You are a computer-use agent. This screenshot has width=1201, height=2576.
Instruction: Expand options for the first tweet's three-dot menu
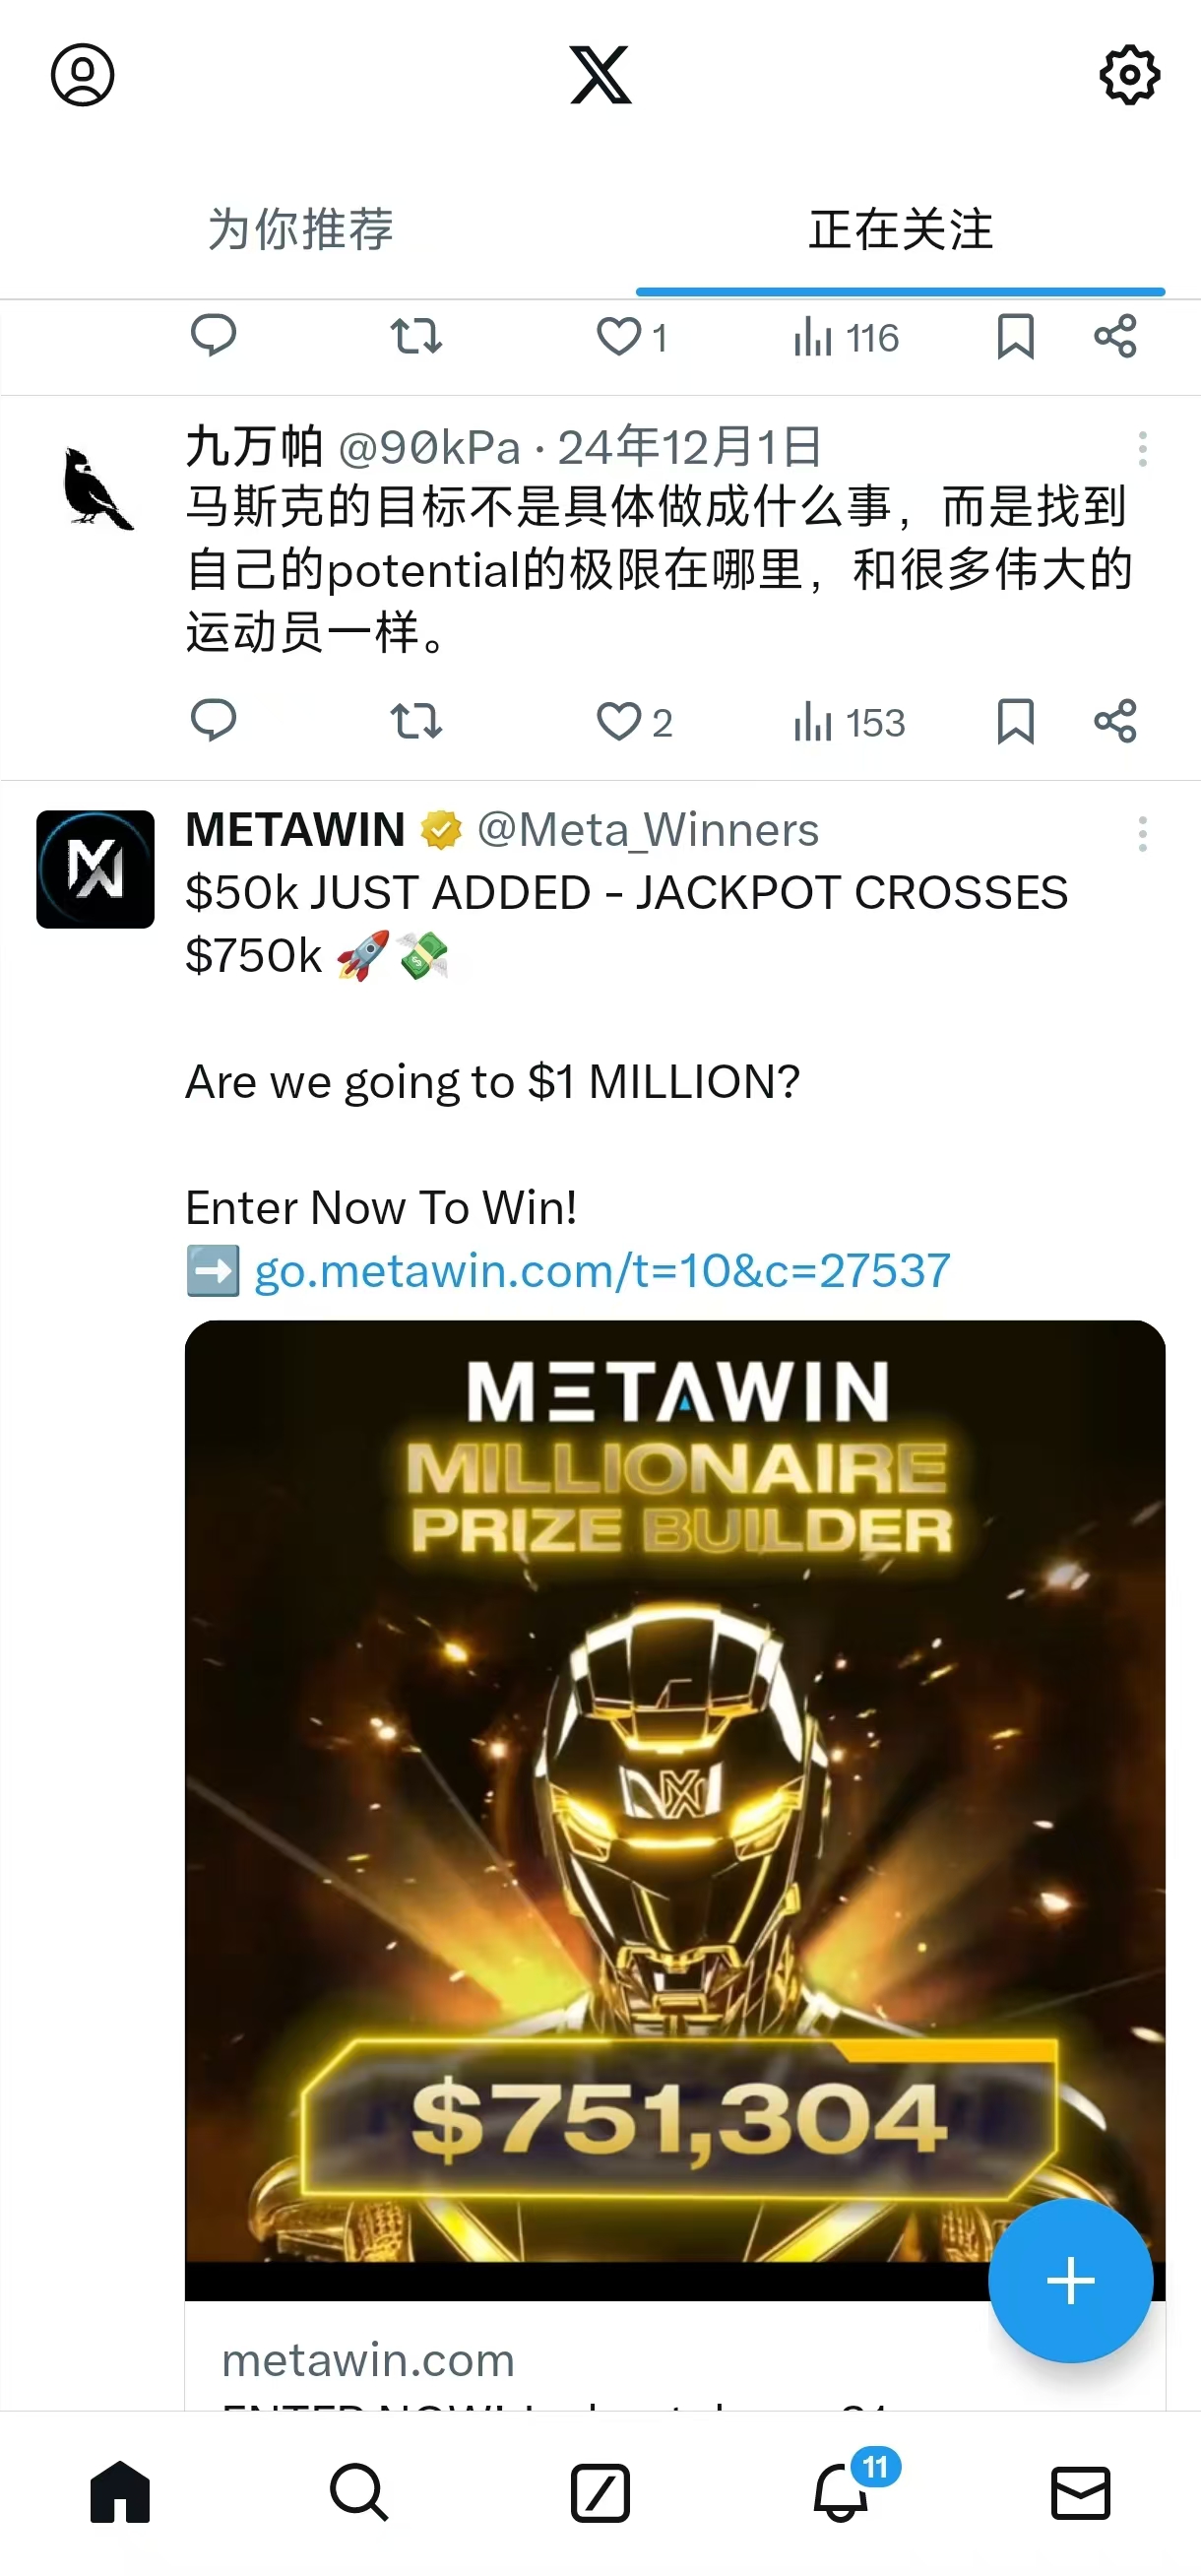click(x=1142, y=450)
